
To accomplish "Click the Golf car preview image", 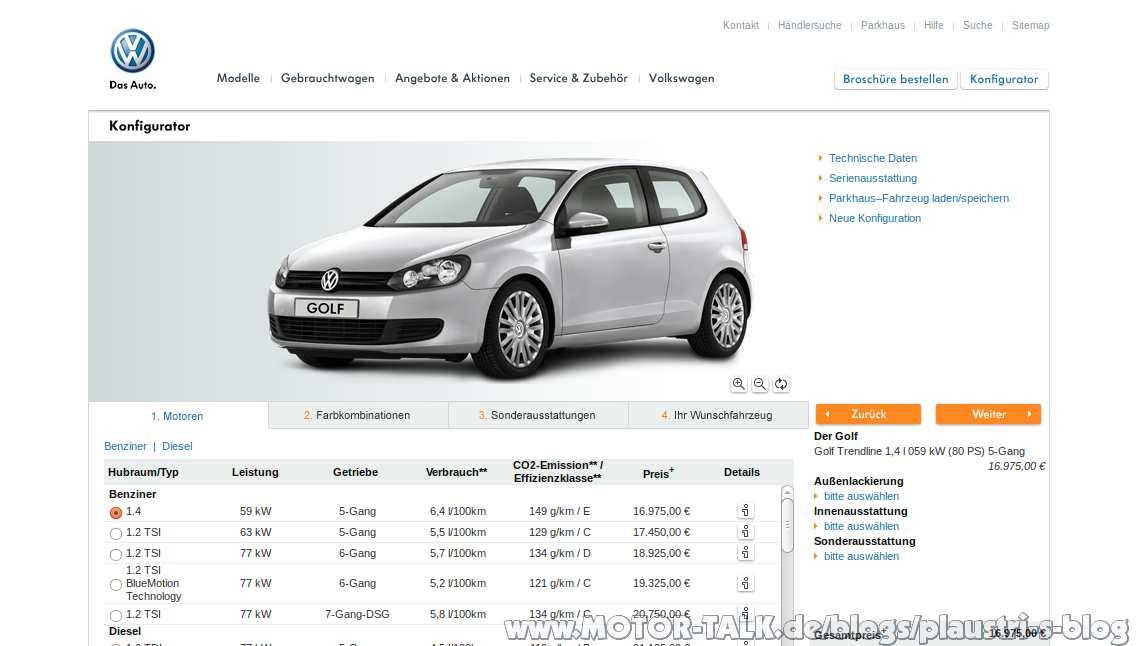I will (510, 270).
